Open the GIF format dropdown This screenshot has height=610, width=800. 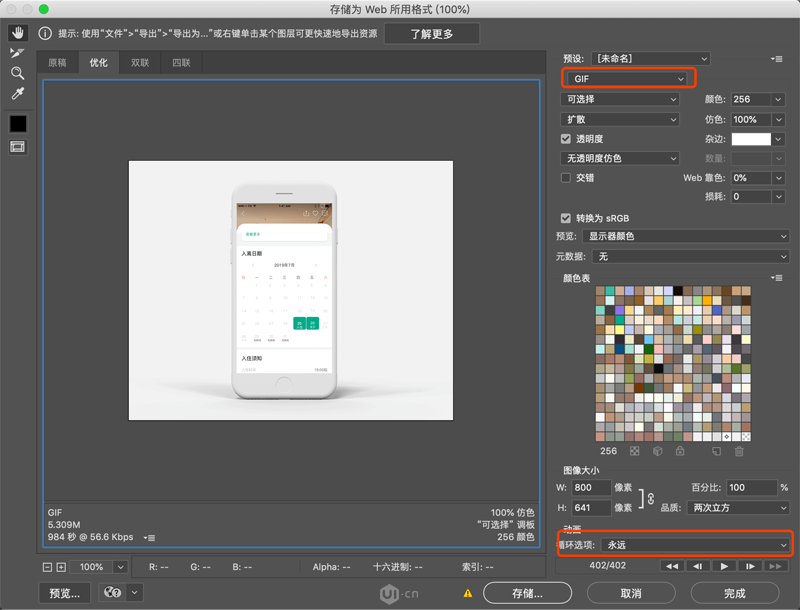pos(627,79)
